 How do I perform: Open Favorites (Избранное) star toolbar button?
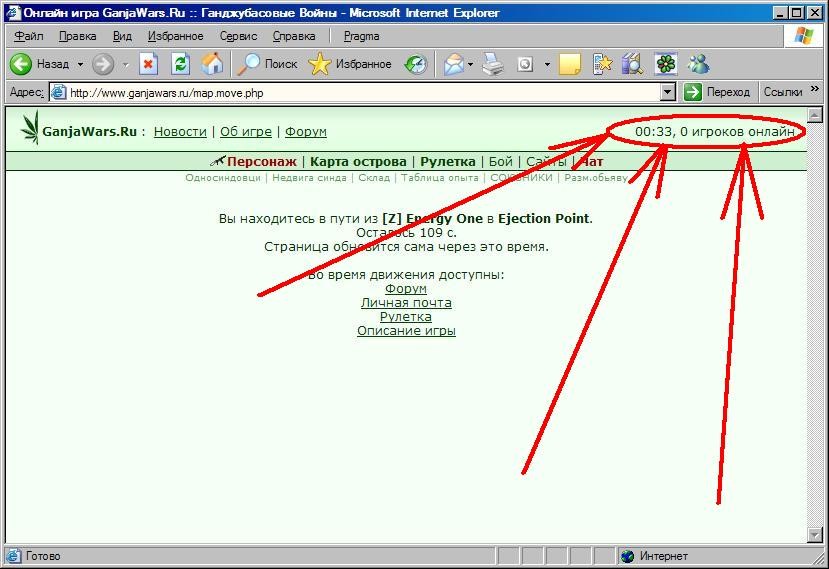click(x=349, y=64)
